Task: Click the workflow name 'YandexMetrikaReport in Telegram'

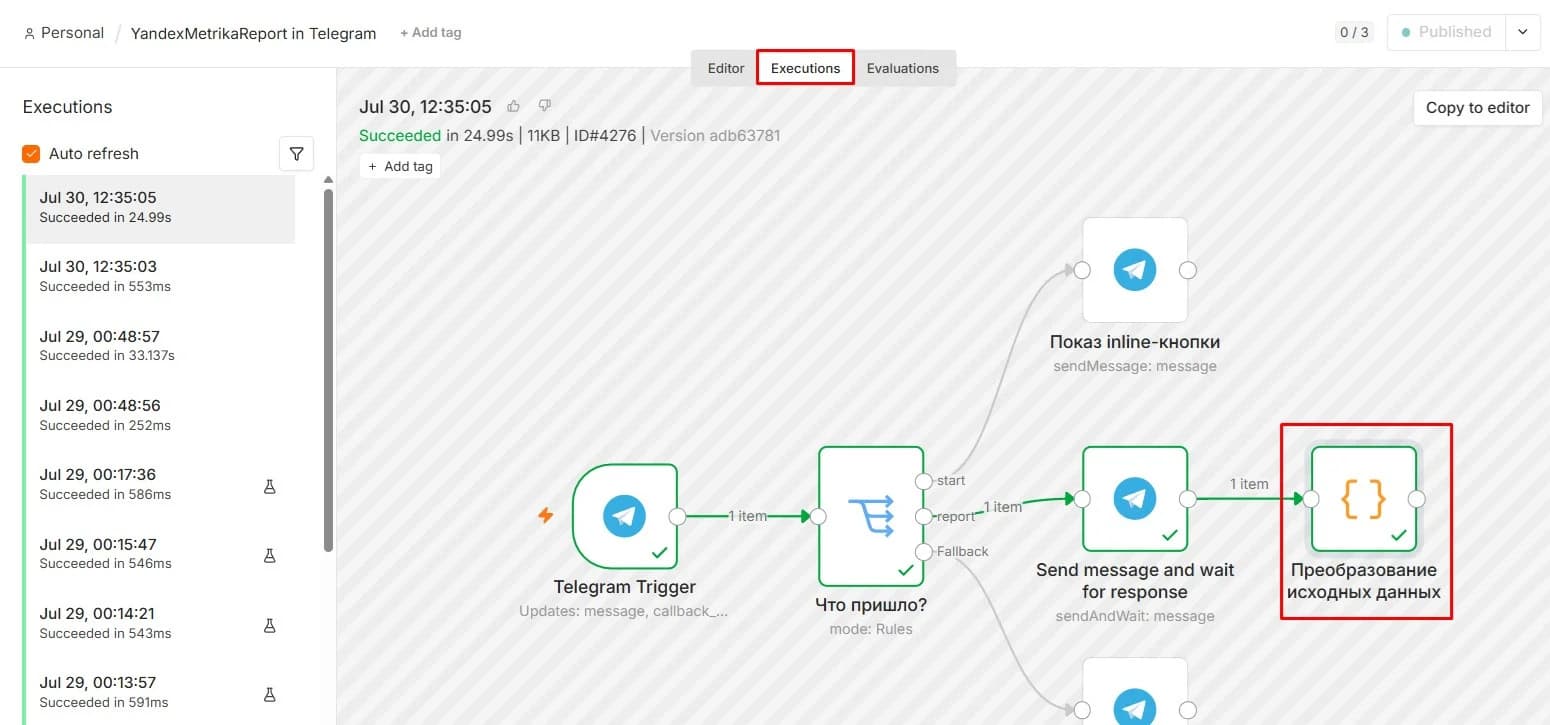Action: pyautogui.click(x=253, y=33)
